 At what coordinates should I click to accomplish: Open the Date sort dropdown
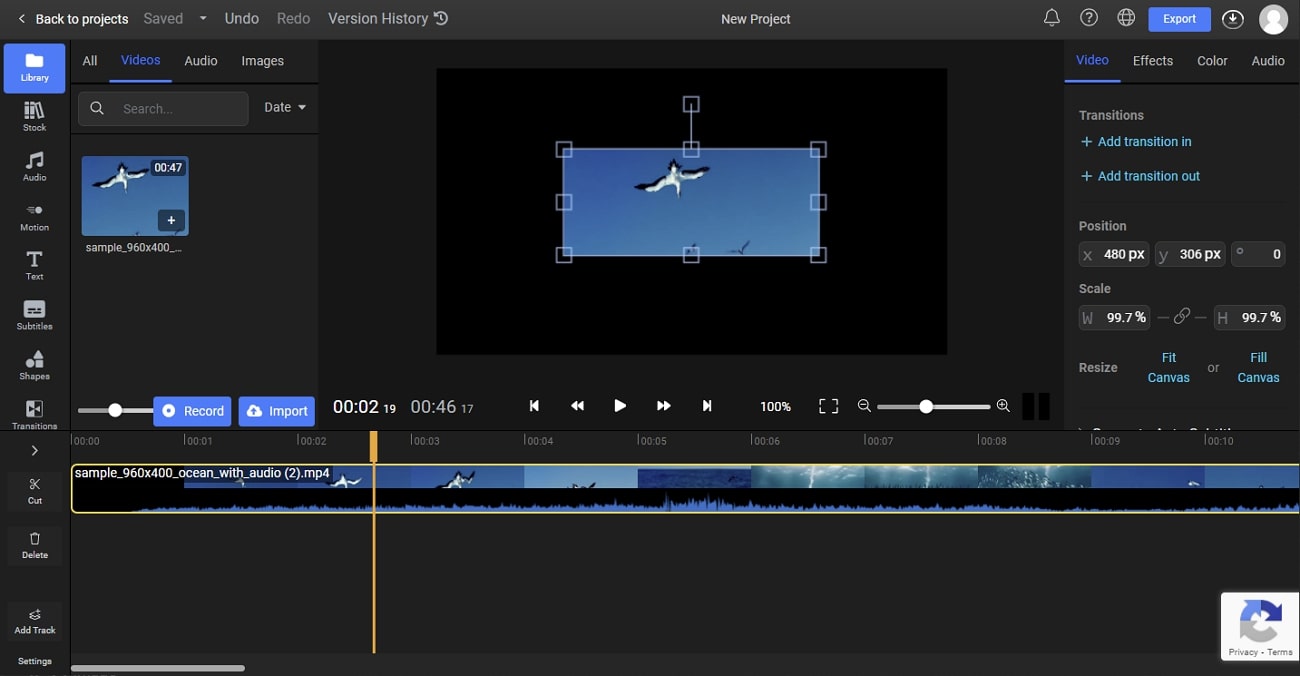point(285,107)
